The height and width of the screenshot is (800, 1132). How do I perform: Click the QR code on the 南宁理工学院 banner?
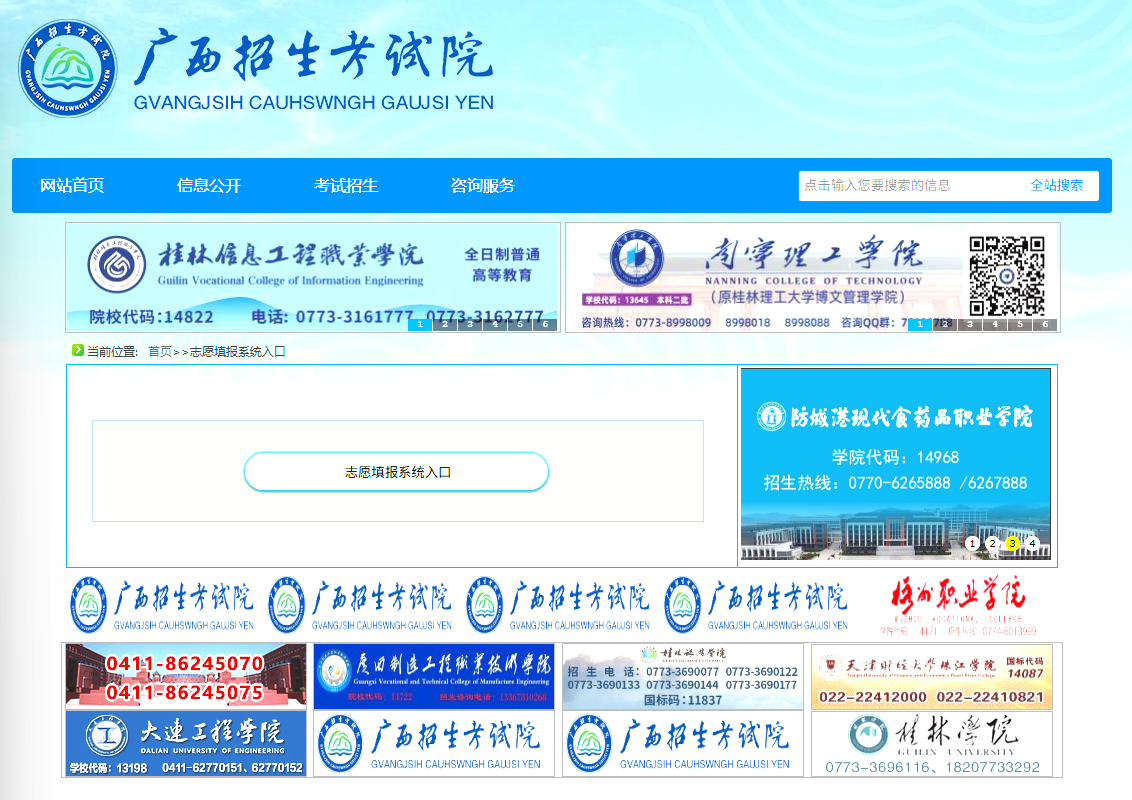coord(1006,276)
